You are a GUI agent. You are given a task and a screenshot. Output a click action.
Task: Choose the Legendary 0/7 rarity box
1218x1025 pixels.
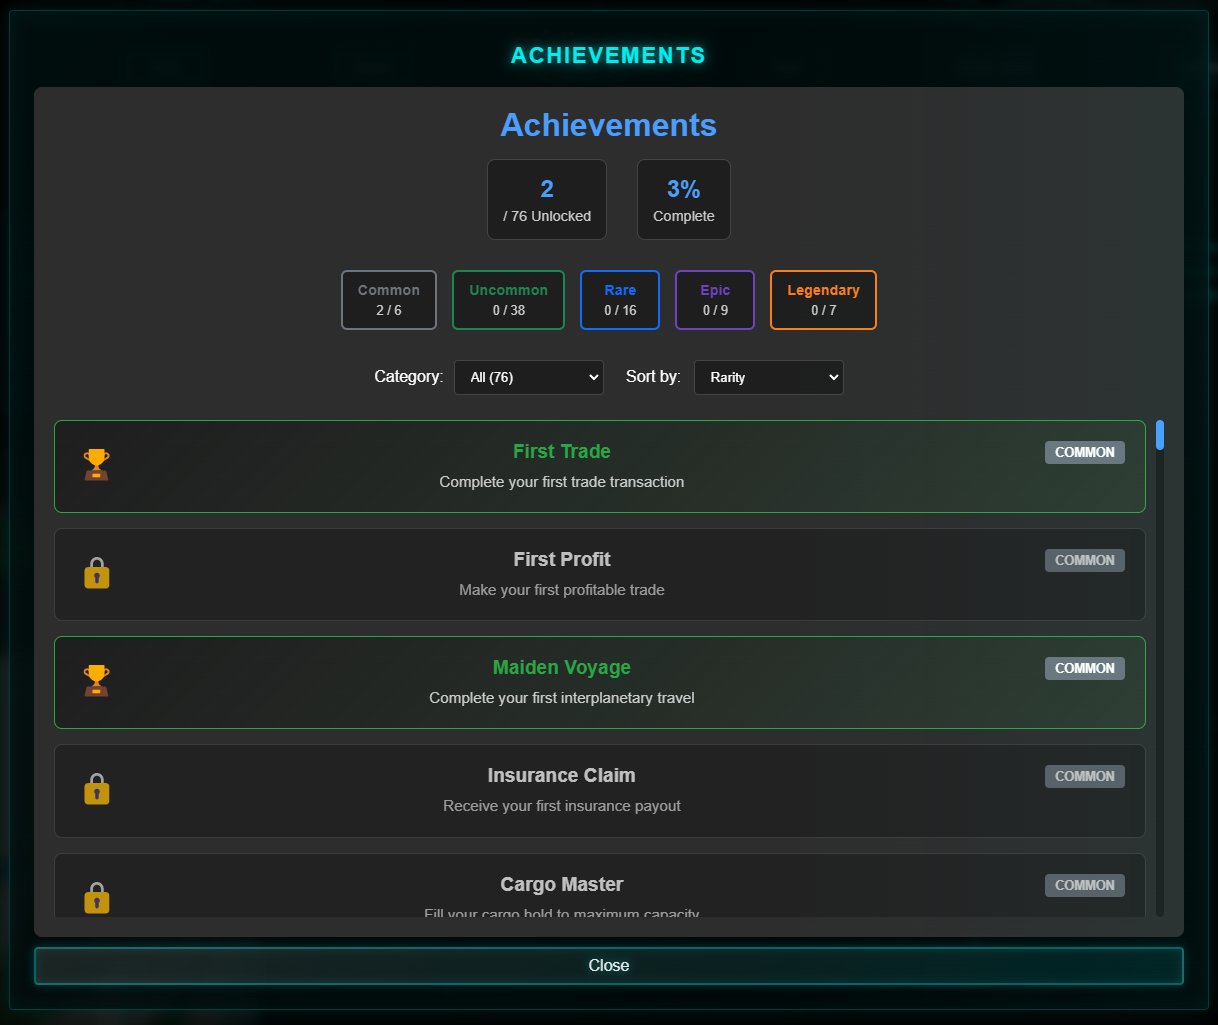click(x=823, y=300)
